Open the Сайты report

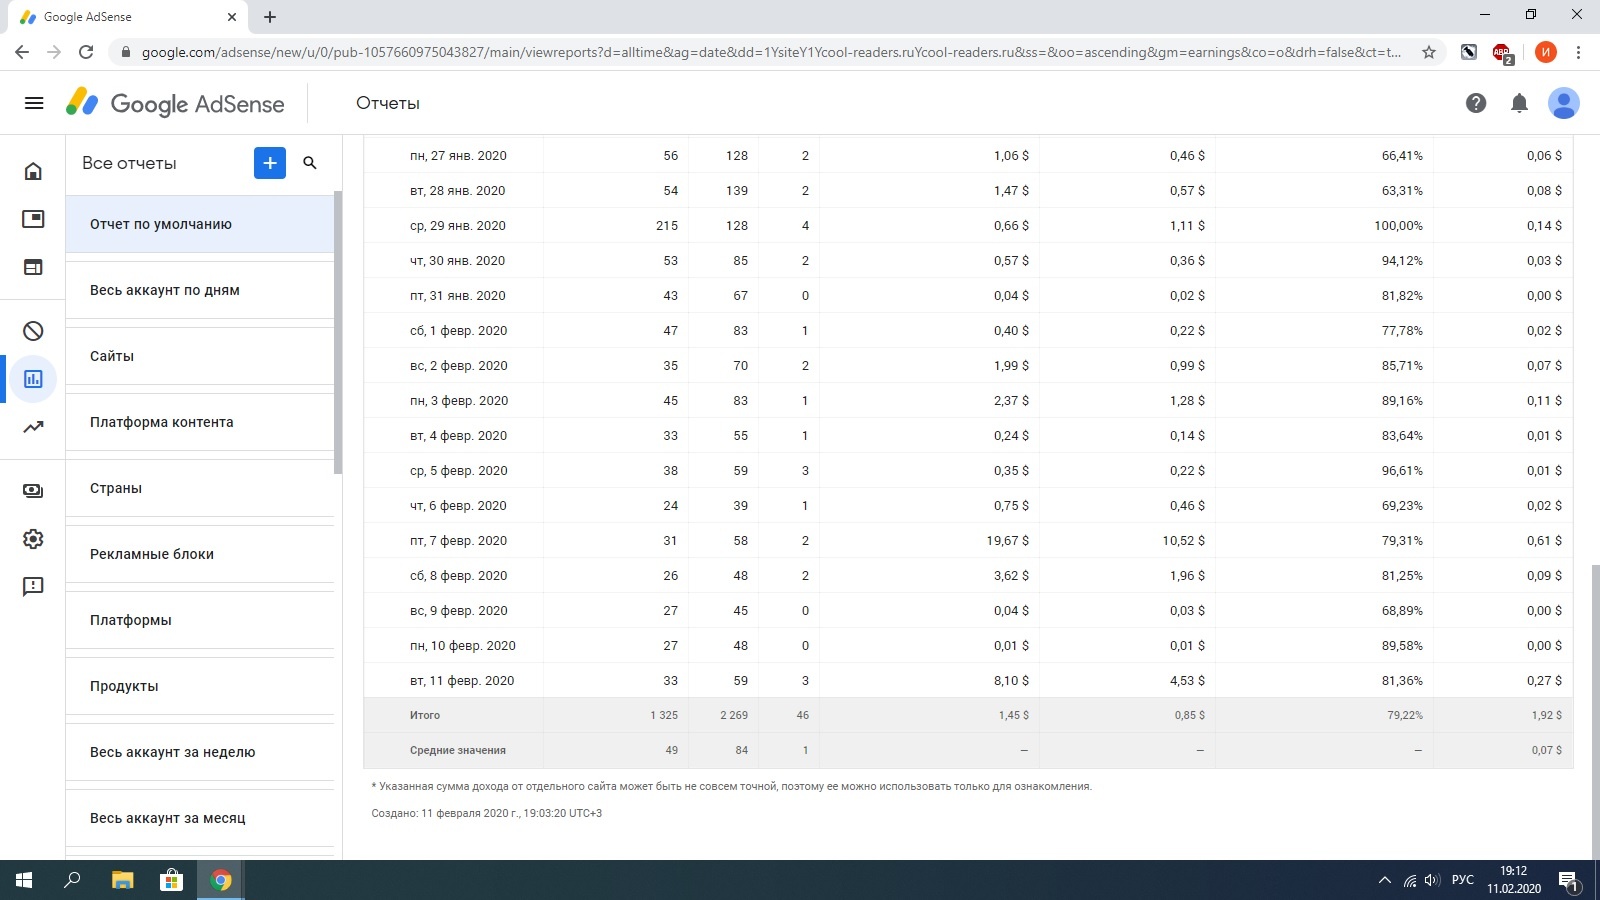[200, 356]
